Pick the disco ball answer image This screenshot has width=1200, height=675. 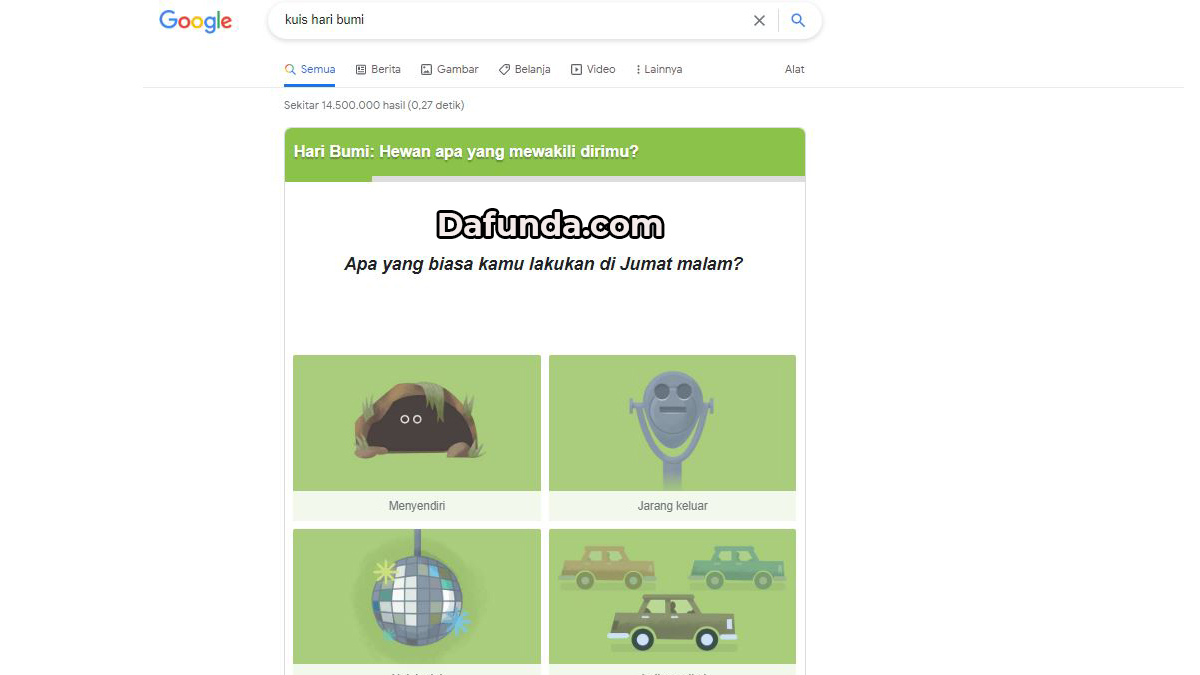click(x=416, y=597)
